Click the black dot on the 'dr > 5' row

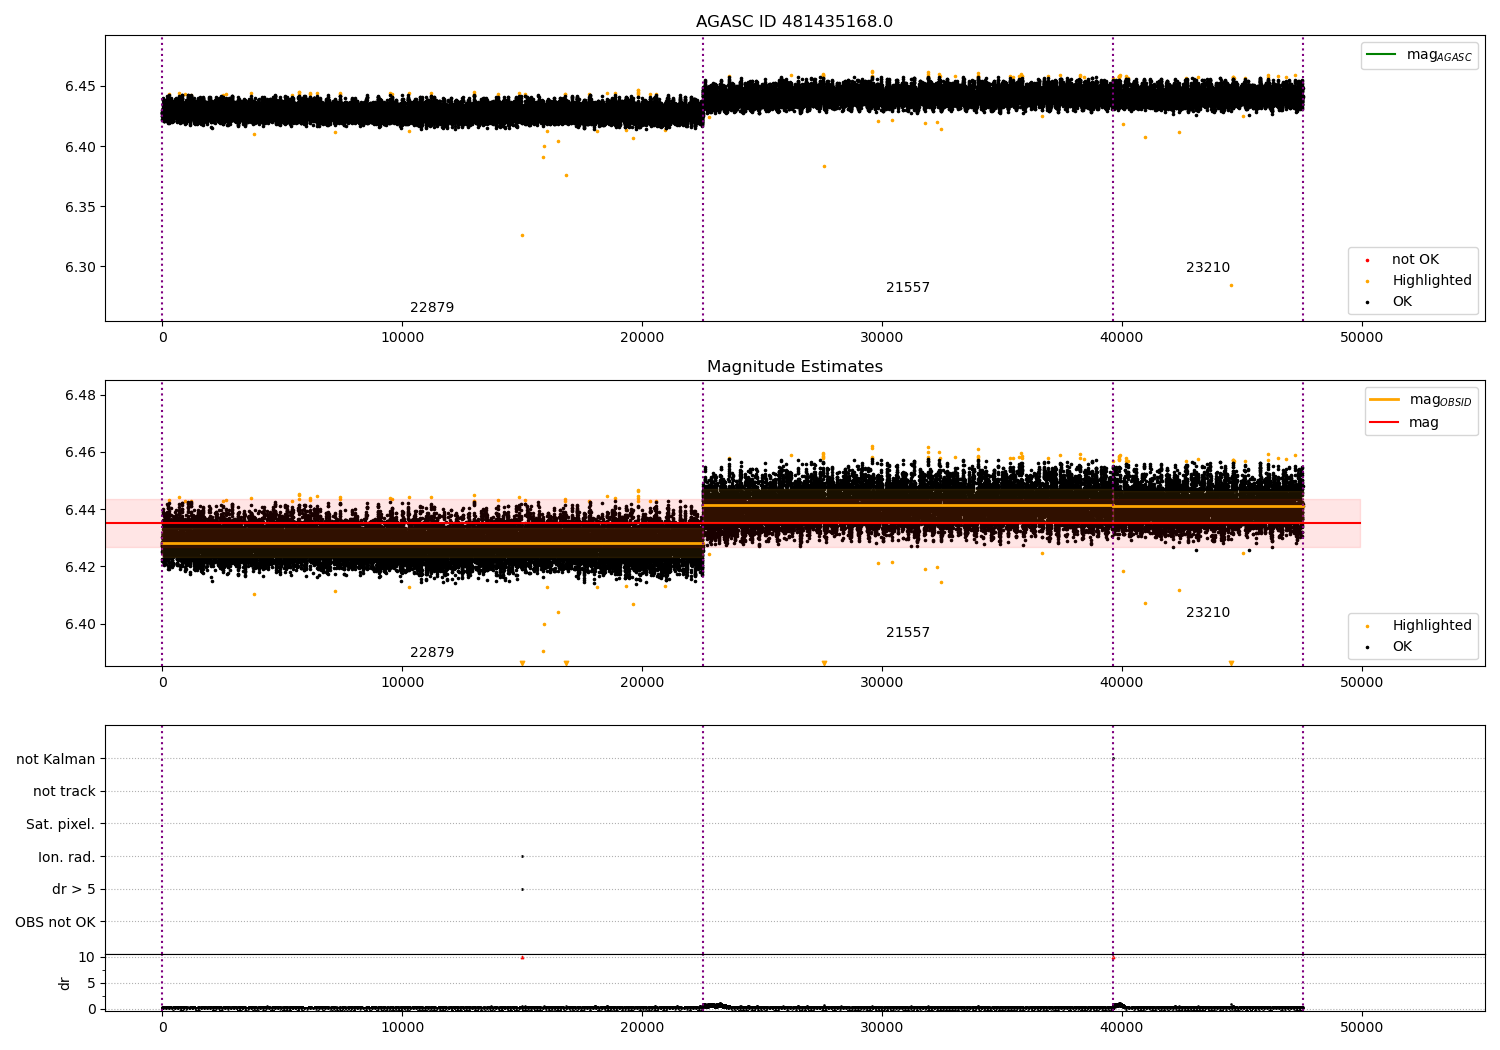point(522,889)
